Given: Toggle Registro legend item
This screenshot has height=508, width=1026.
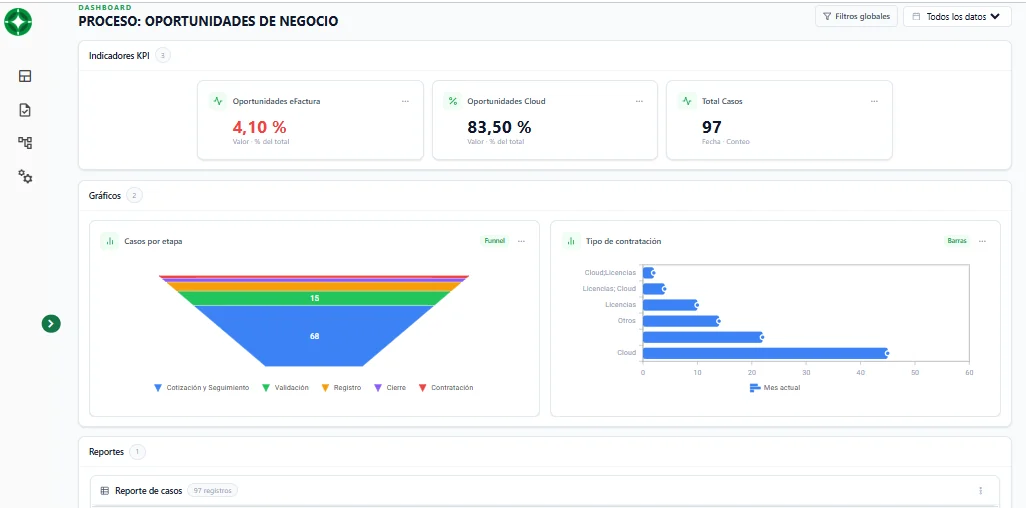Looking at the screenshot, I should (x=341, y=388).
